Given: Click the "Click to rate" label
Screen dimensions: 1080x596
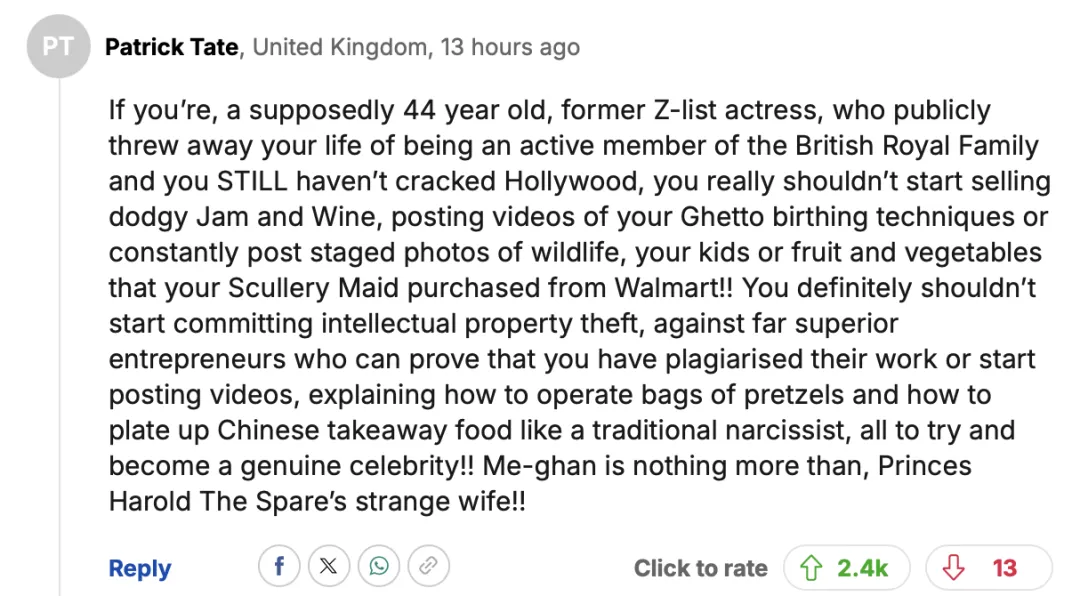Looking at the screenshot, I should (x=700, y=568).
